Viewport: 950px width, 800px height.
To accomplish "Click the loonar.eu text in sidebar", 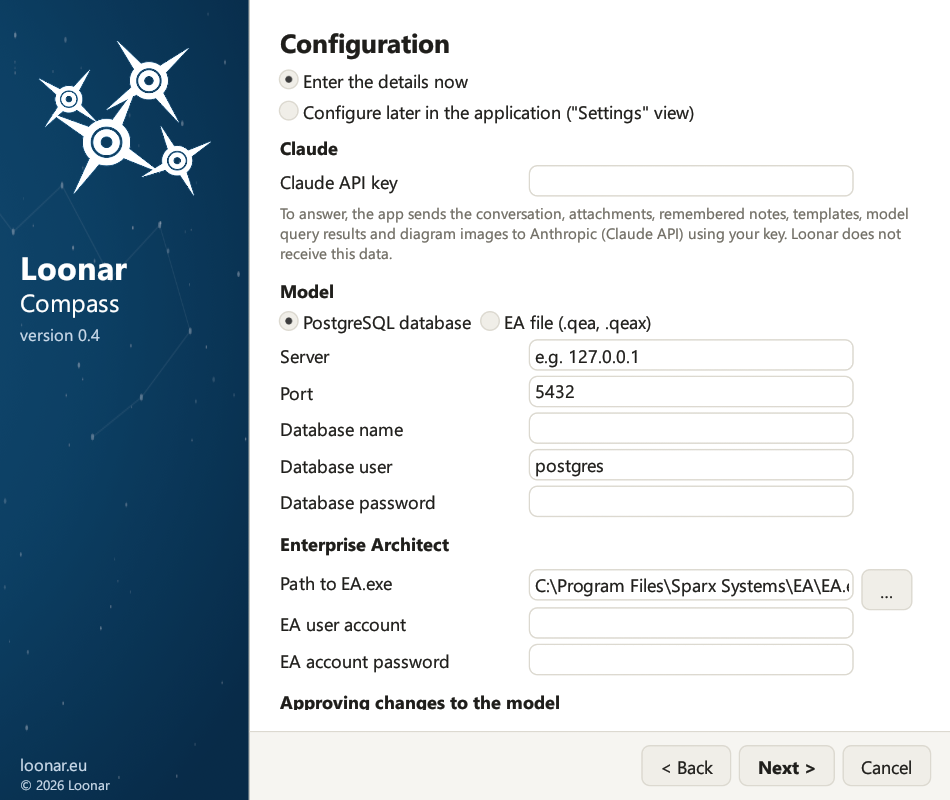I will [53, 765].
